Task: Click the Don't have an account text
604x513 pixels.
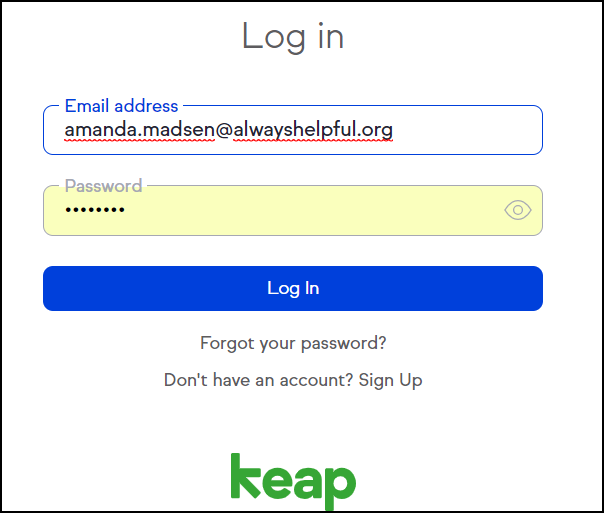Action: 258,380
